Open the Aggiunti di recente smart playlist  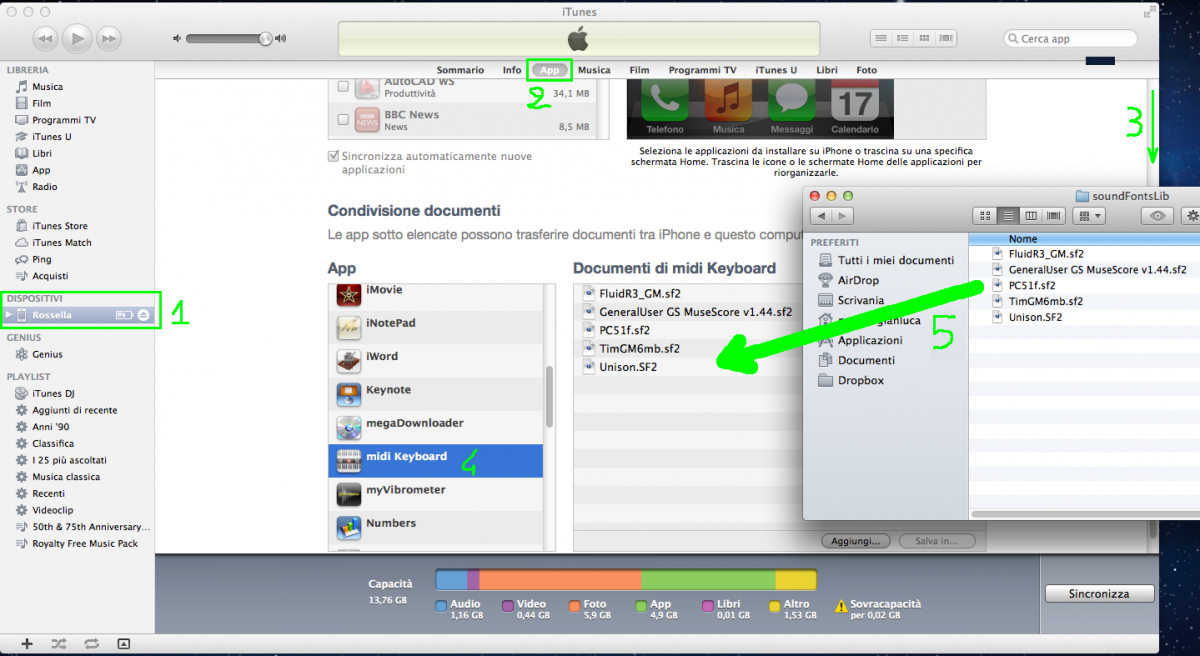click(x=74, y=410)
